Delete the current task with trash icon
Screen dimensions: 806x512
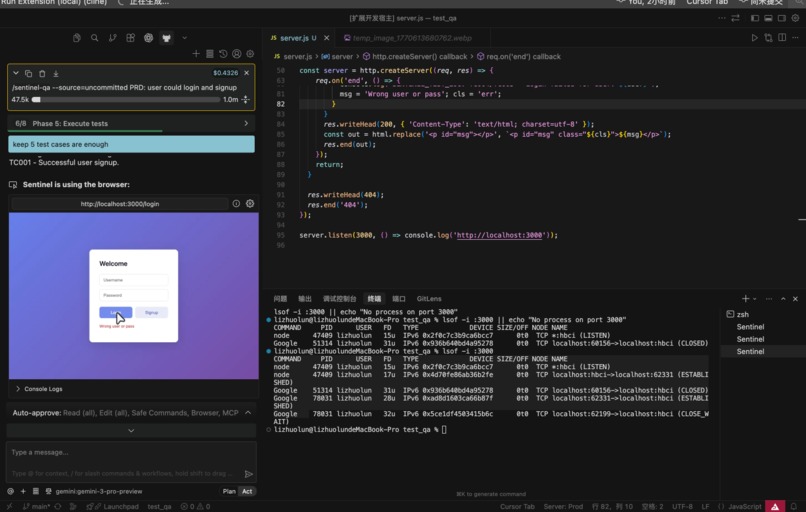point(42,73)
